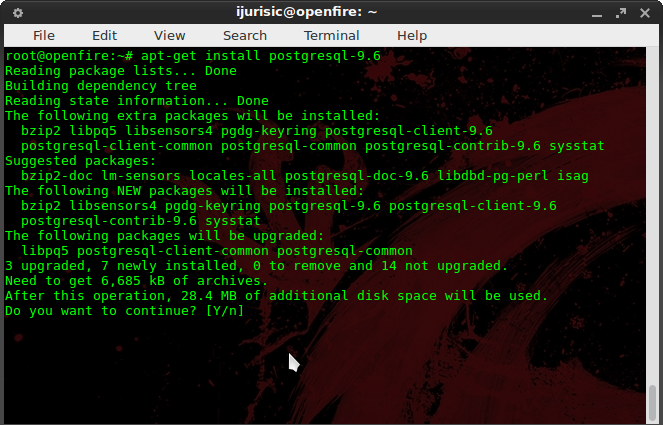Click the line starting with 'bzip2-doc lm-sensors'
The image size is (663, 425).
click(305, 176)
